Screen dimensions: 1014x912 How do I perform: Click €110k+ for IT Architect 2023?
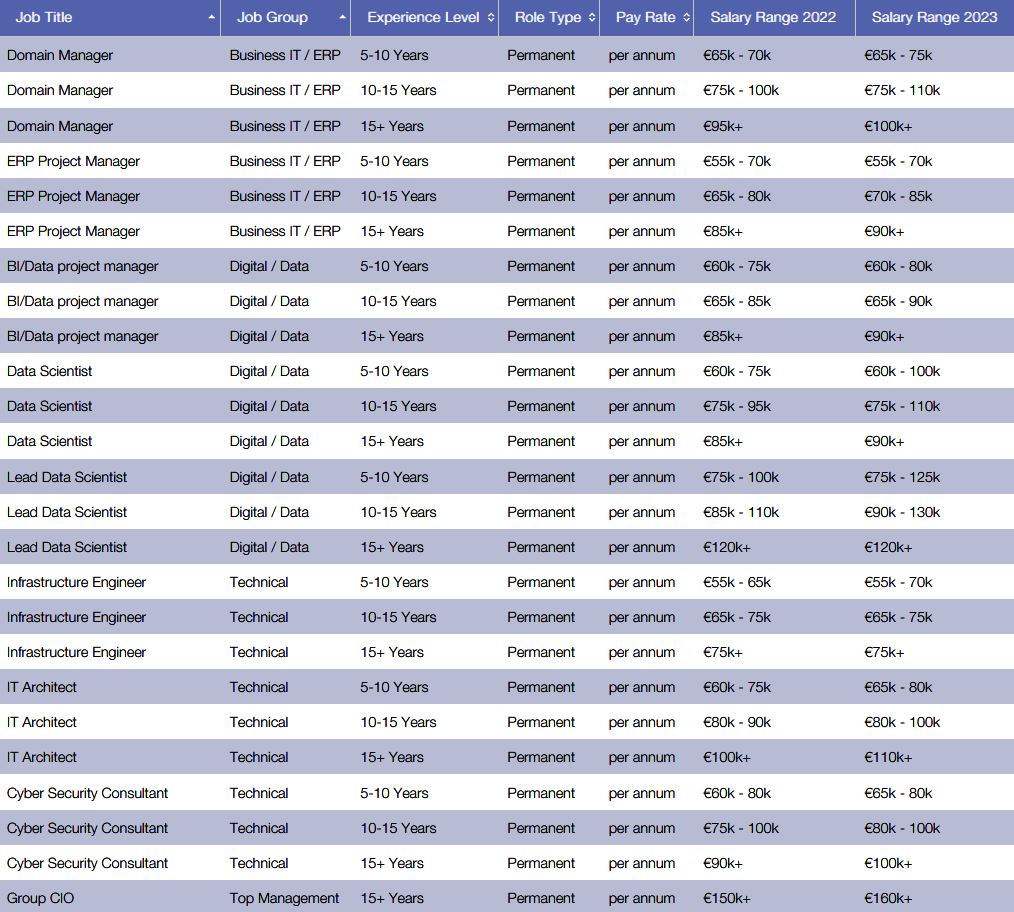[x=887, y=757]
